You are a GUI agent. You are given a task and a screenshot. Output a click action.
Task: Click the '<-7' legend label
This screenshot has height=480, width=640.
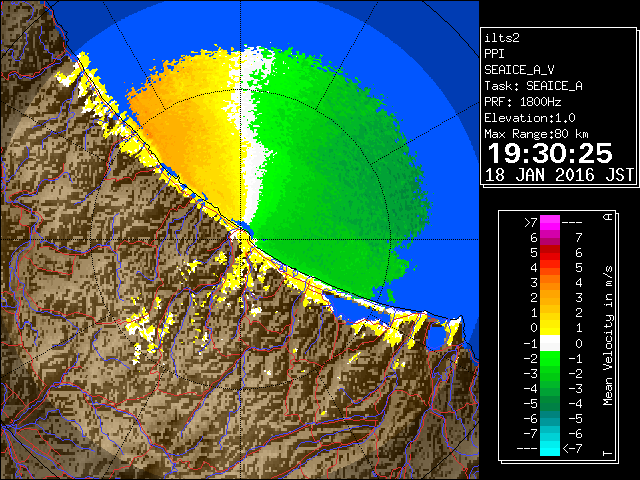pos(572,449)
